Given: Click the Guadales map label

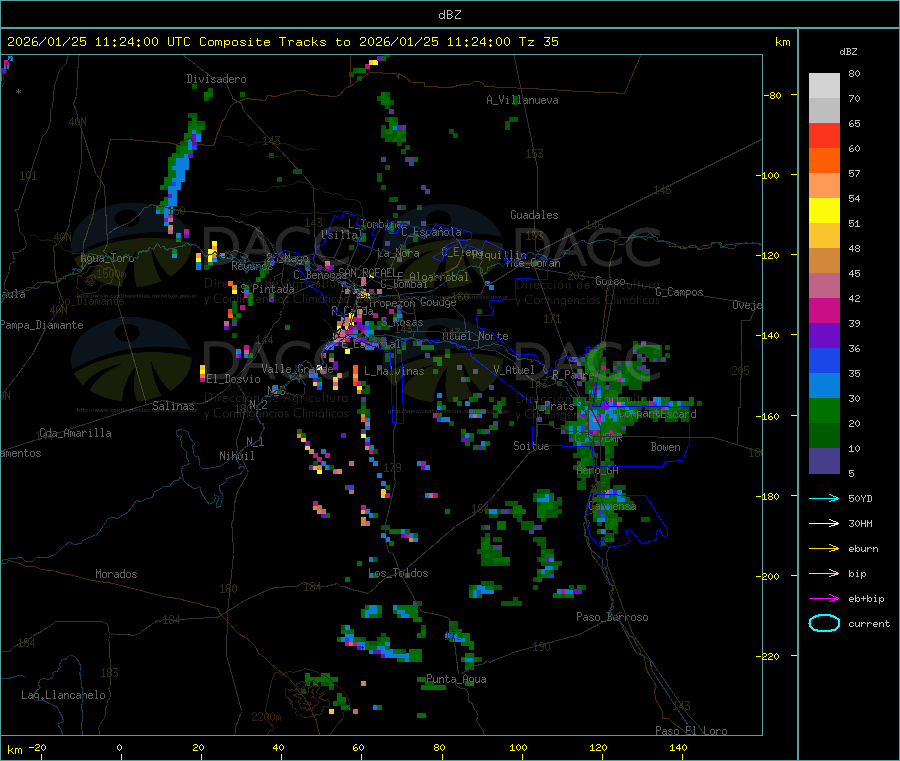Looking at the screenshot, I should coord(534,215).
